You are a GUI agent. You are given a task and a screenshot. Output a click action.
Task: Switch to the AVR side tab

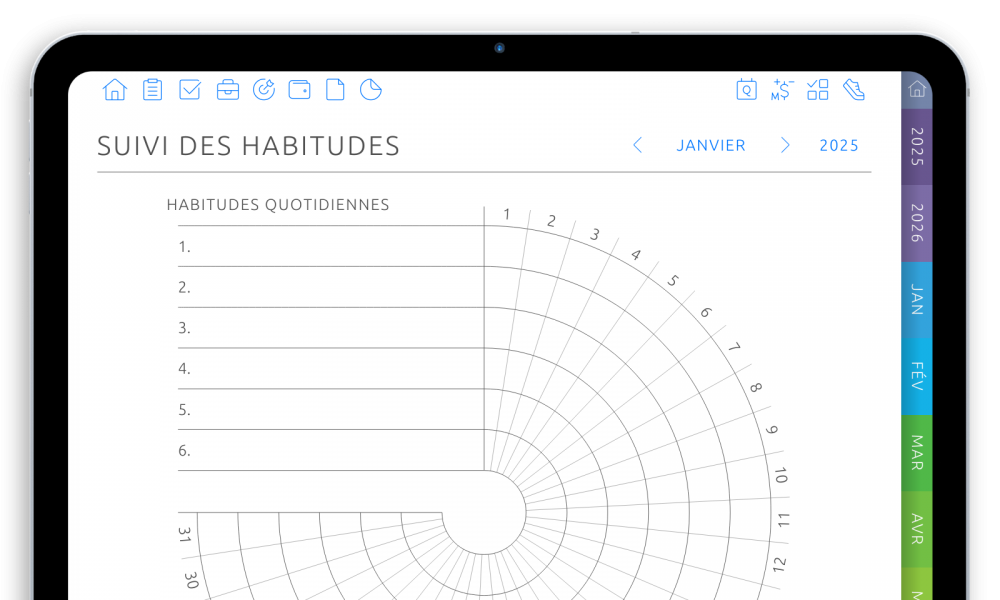click(917, 529)
